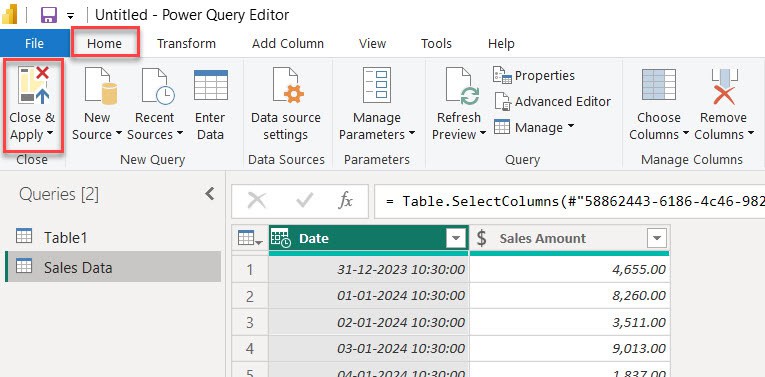Click the Remove Columns icon
Image resolution: width=765 pixels, height=377 pixels.
coord(724,86)
